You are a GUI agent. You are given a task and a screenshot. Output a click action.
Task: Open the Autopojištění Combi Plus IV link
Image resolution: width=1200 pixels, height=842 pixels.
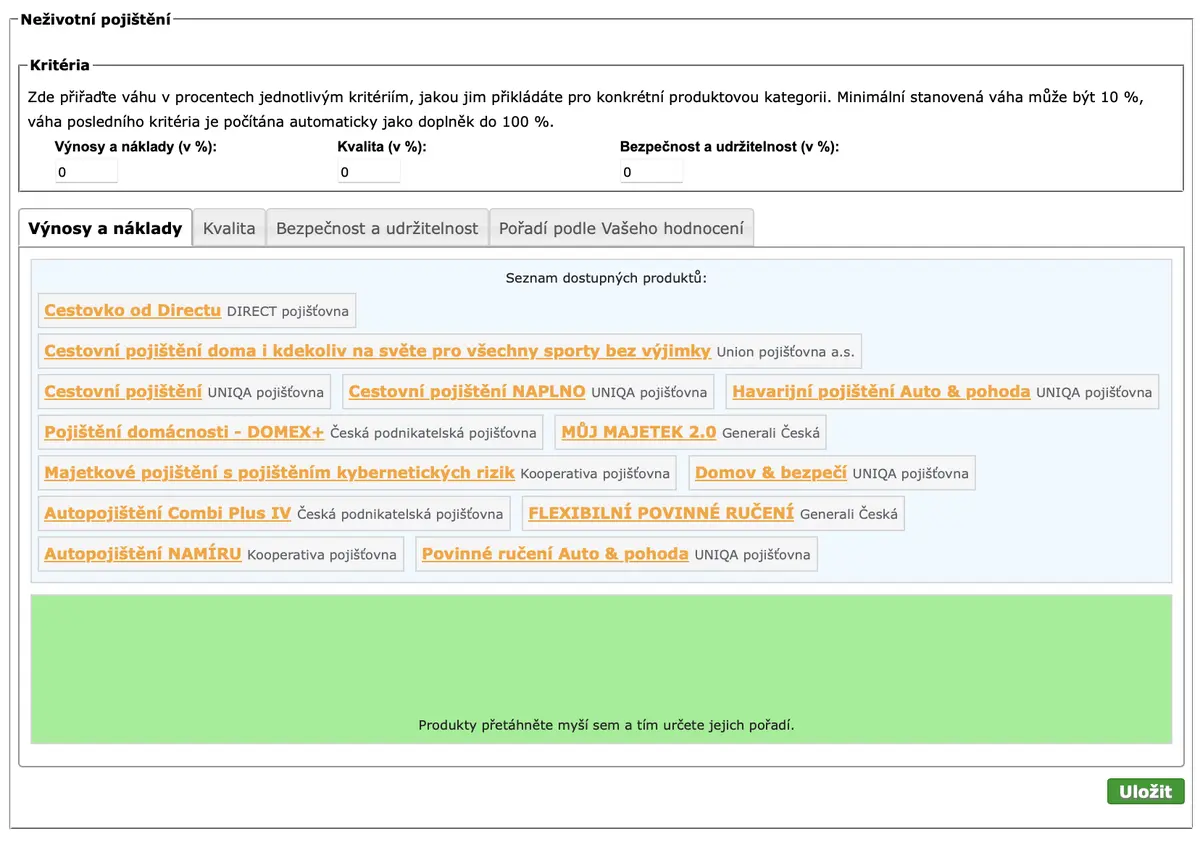(168, 513)
